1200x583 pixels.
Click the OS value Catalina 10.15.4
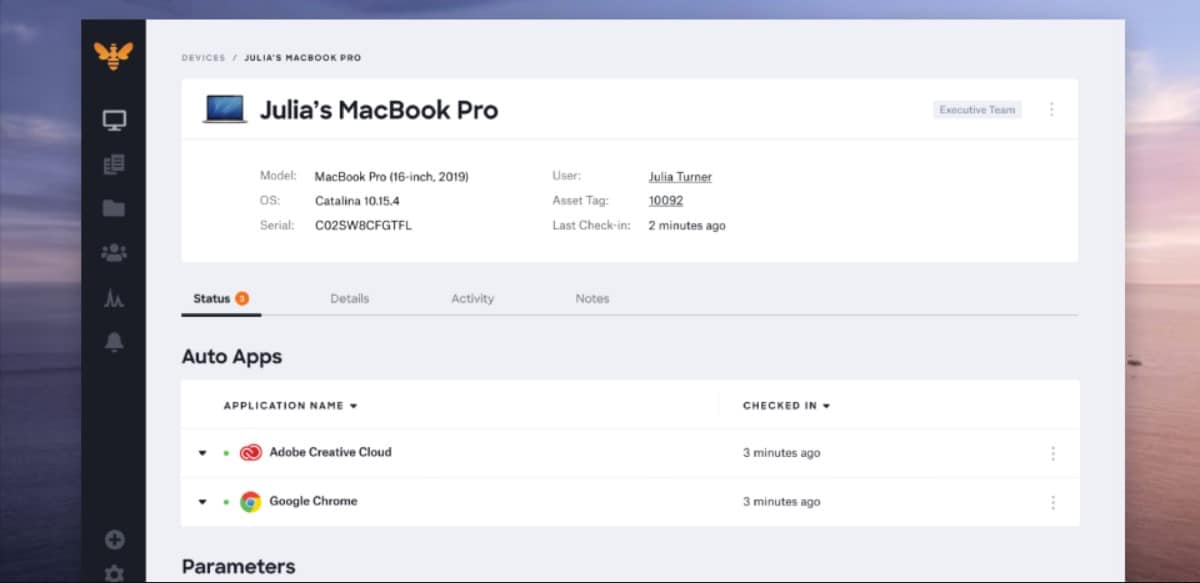(357, 201)
